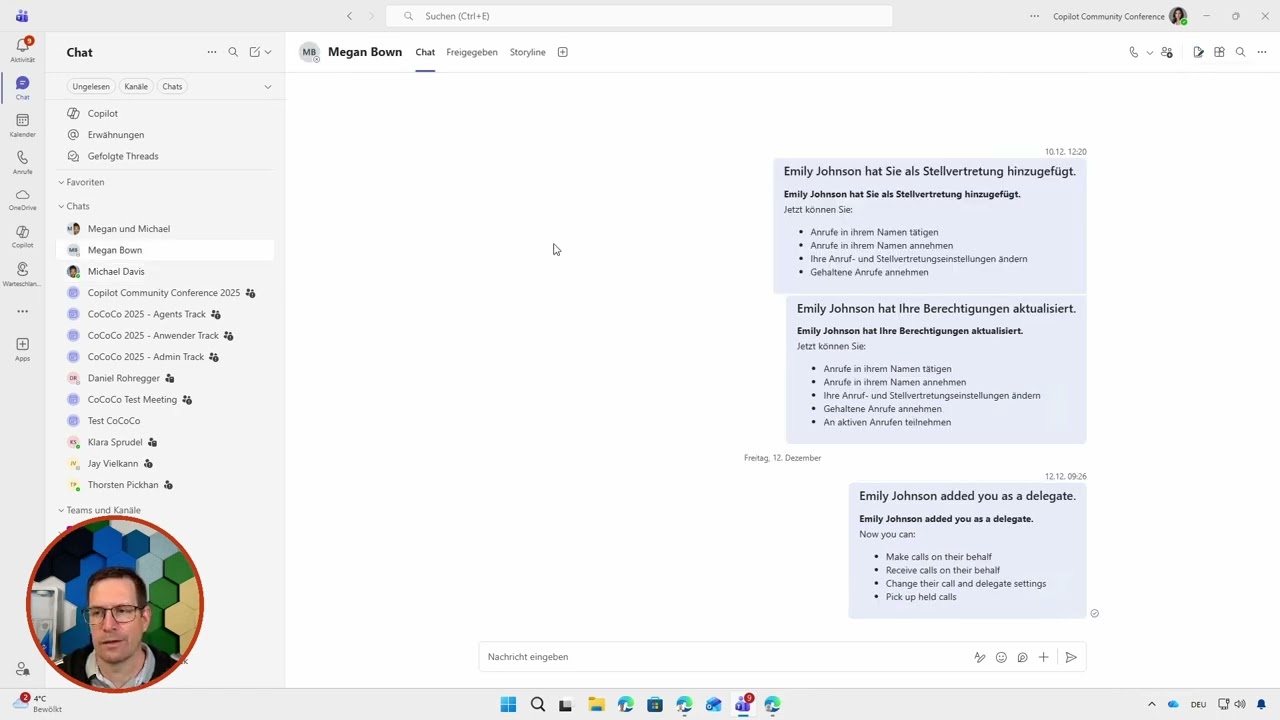Open chat list more options ellipsis
Screen dimensions: 1280x720
[x=211, y=52]
